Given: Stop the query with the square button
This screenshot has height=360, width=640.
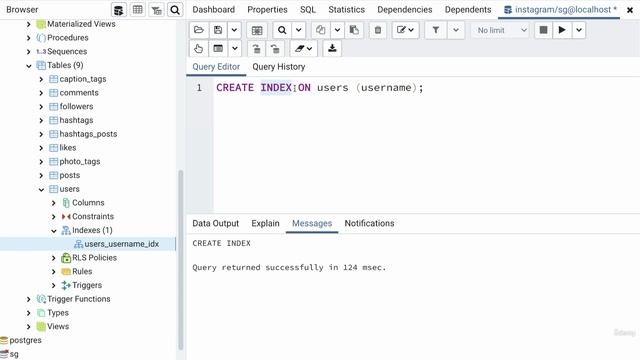Looking at the screenshot, I should 543,30.
